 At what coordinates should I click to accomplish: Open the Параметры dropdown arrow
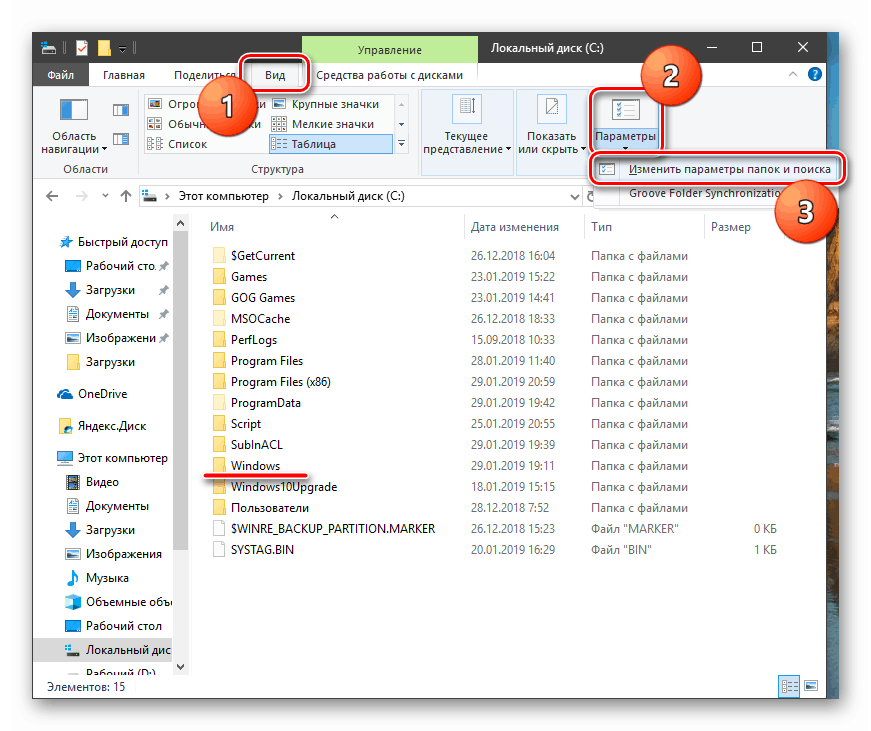tap(626, 146)
